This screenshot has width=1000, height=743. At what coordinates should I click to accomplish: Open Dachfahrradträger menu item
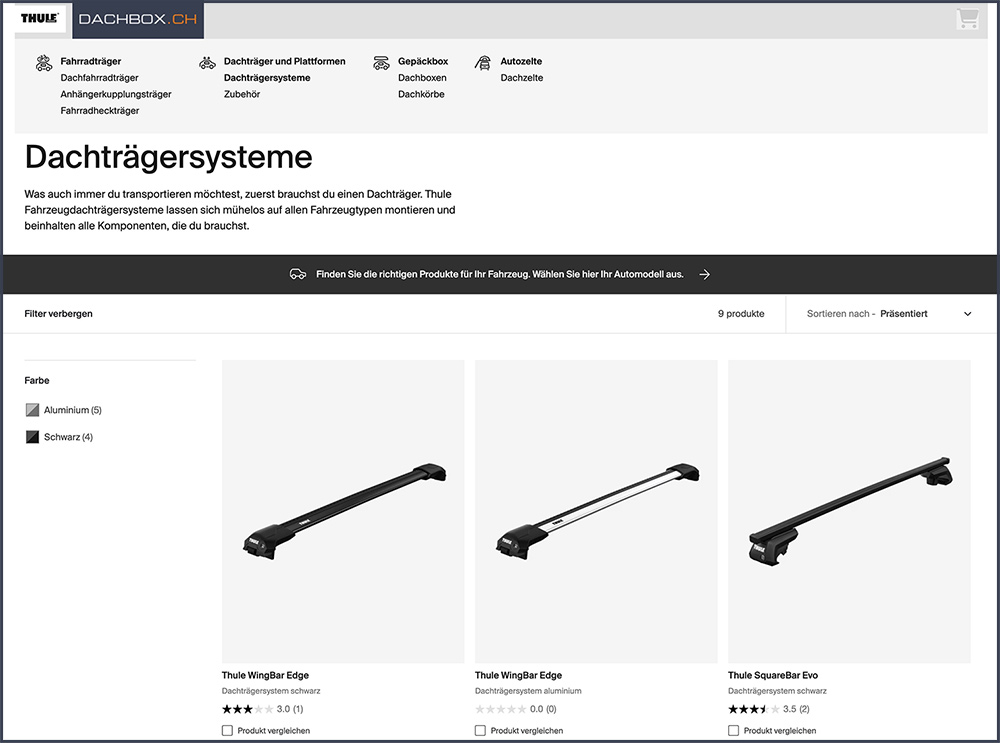click(99, 78)
